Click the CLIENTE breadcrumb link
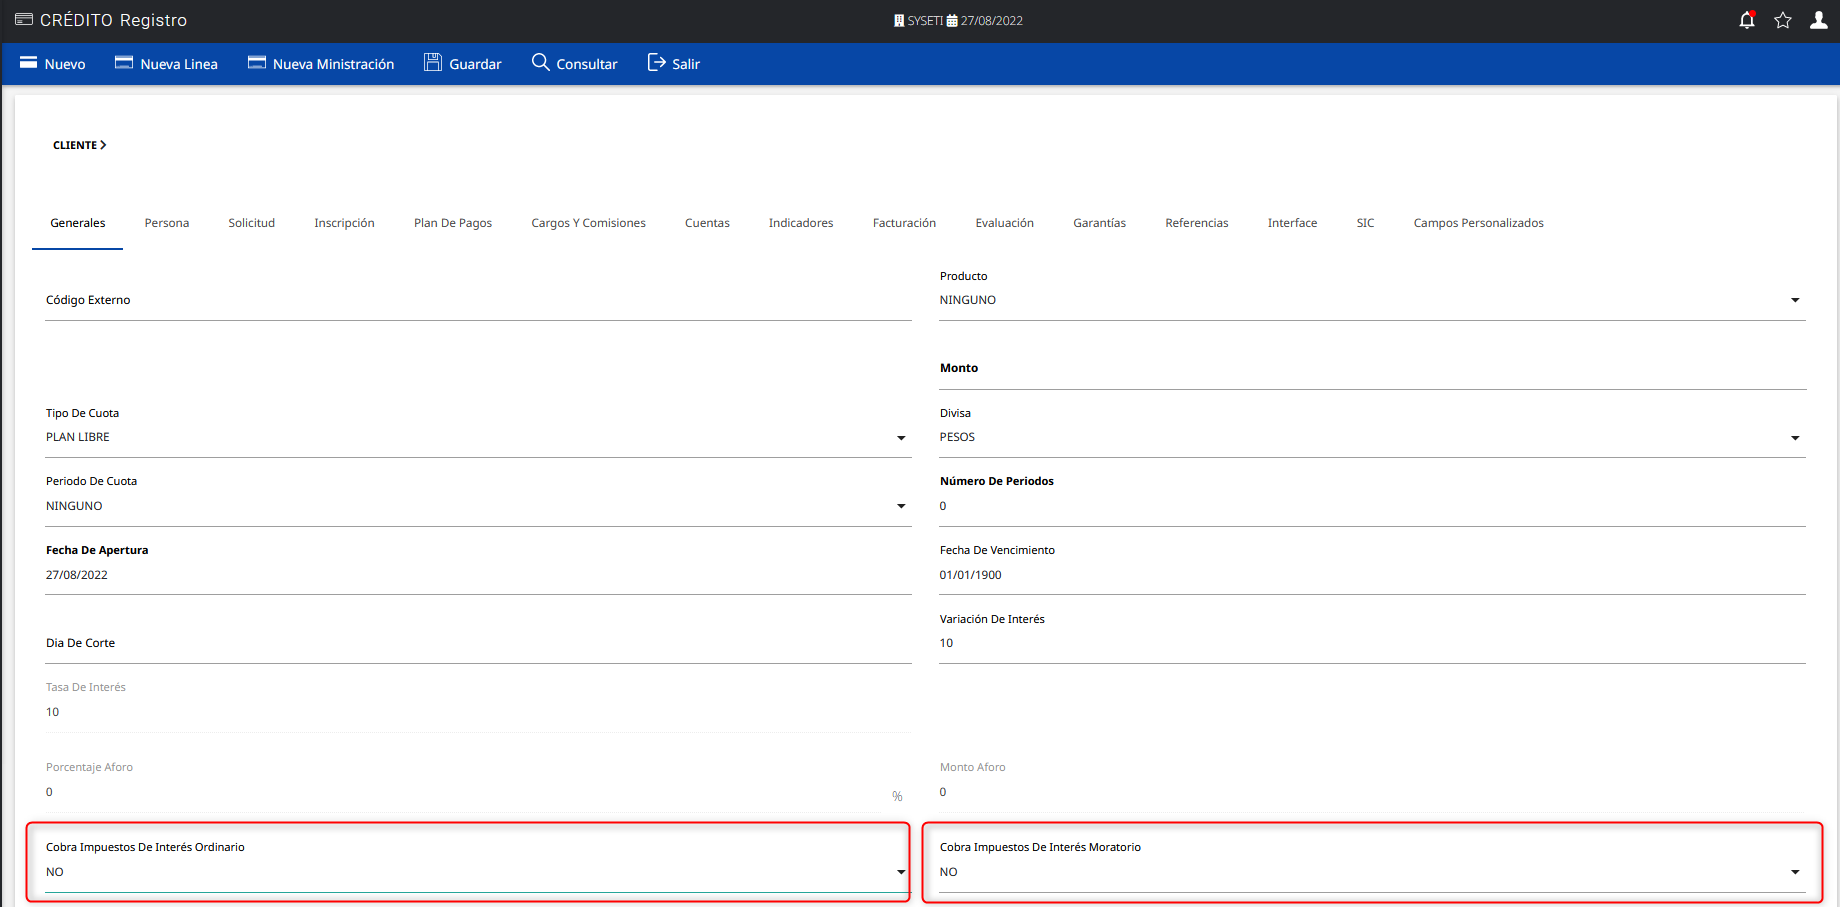 [74, 144]
